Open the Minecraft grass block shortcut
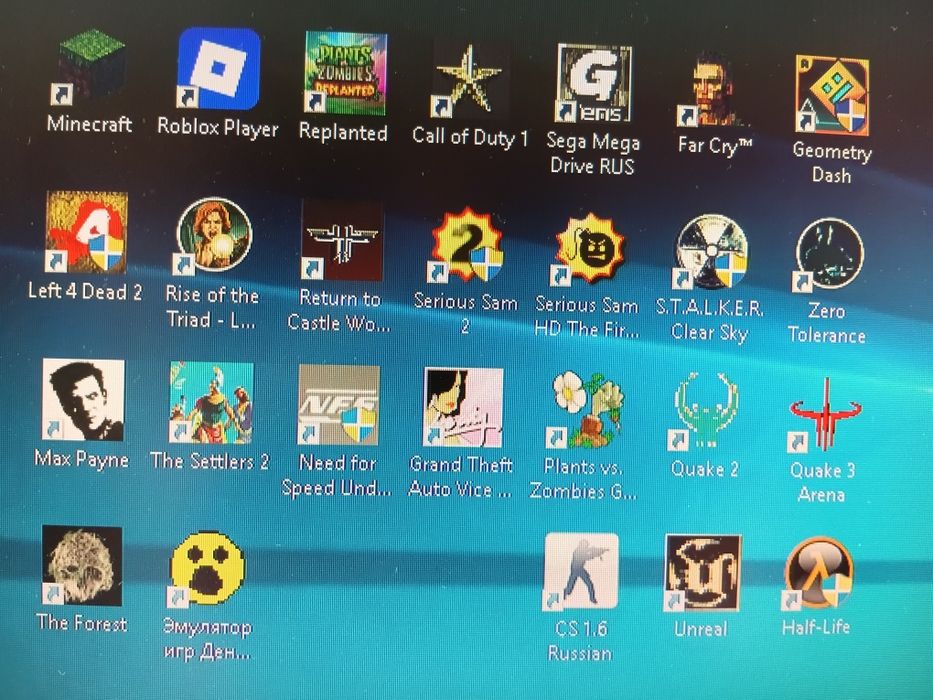 89,67
